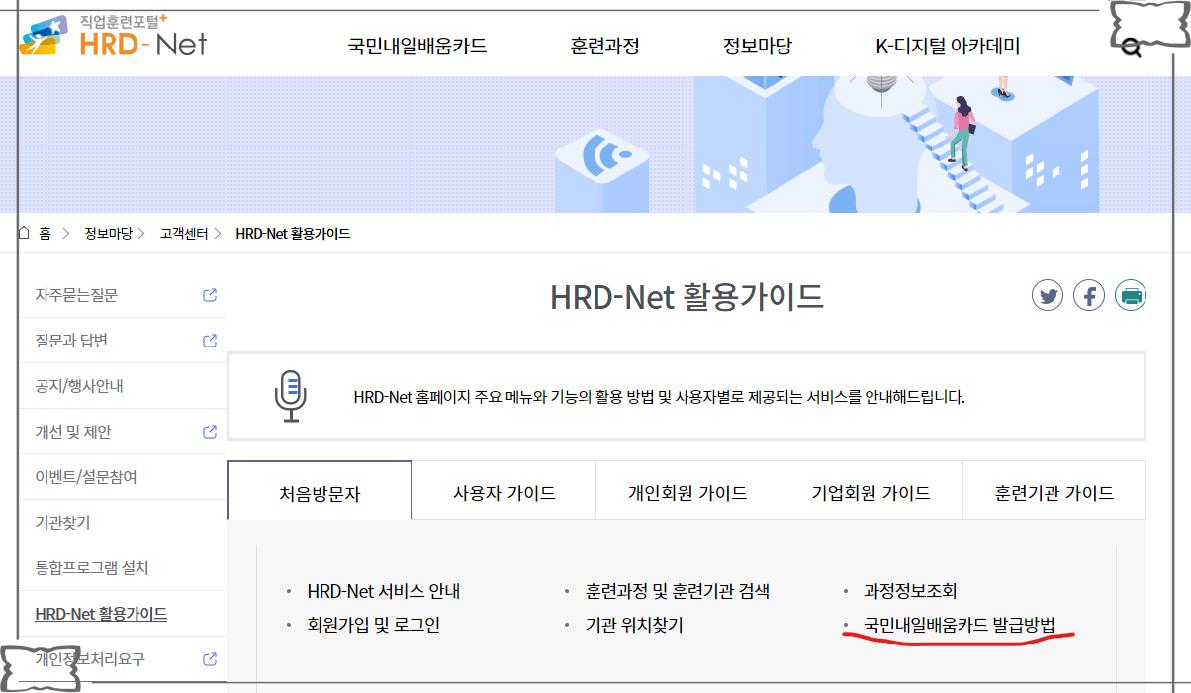Image resolution: width=1191 pixels, height=693 pixels.
Task: Switch to the 개인회원 가이드 tab
Action: click(x=688, y=490)
